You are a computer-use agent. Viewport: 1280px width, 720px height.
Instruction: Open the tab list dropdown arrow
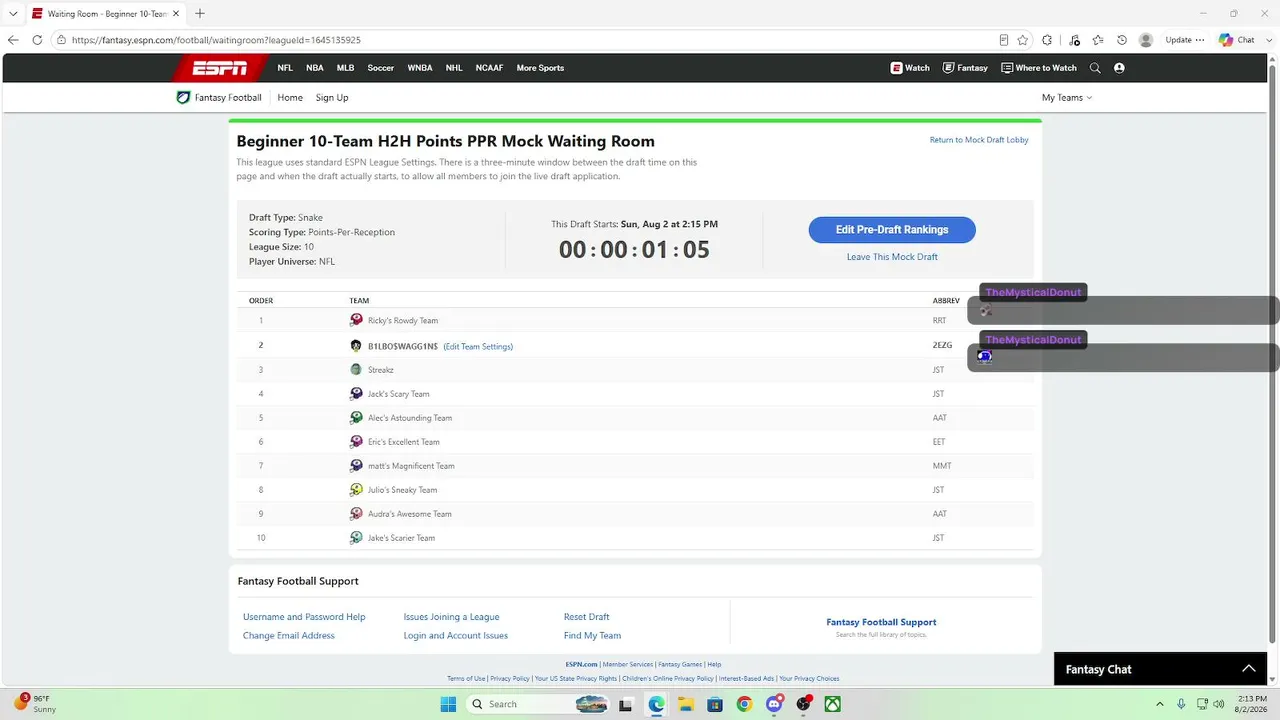(x=13, y=13)
